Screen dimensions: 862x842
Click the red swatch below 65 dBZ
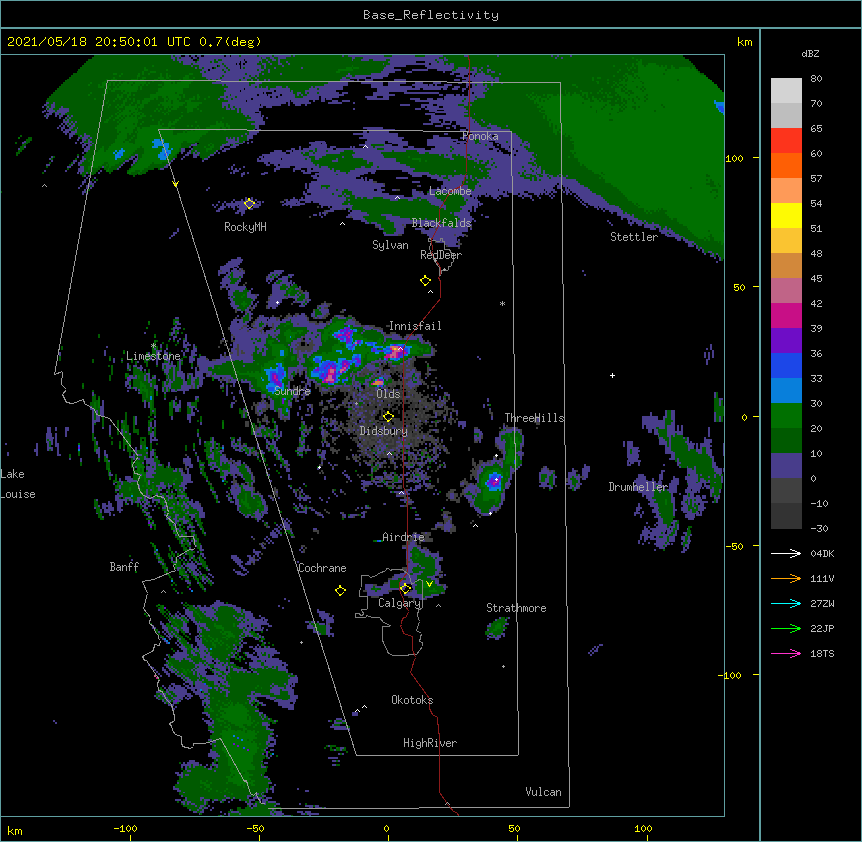click(x=786, y=140)
